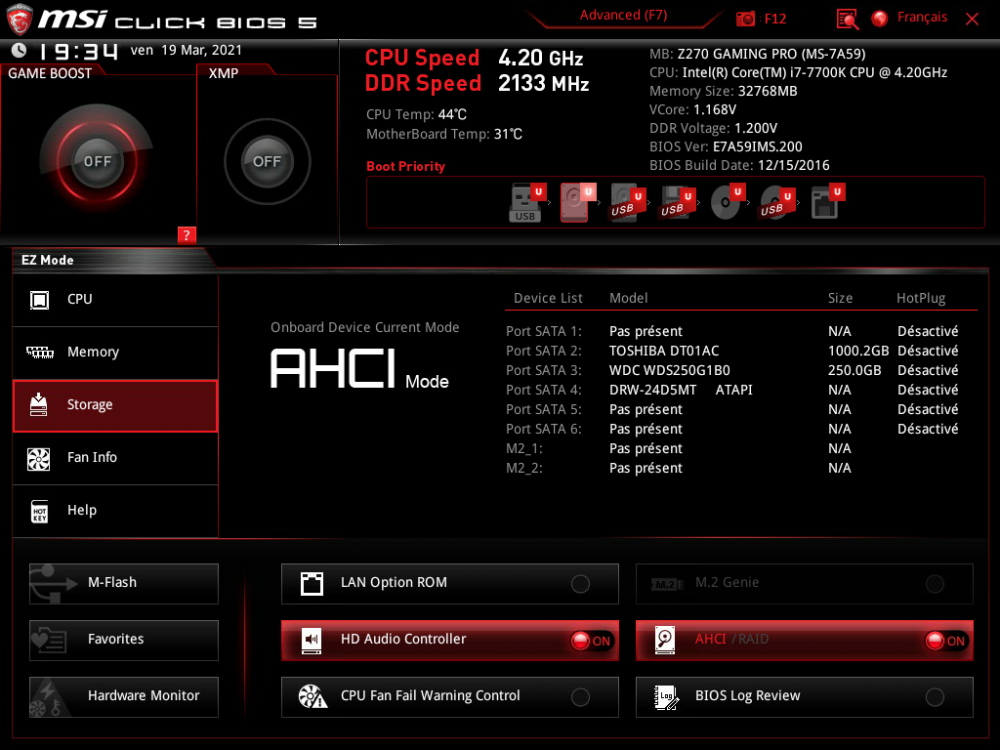Viewport: 1000px width, 750px height.
Task: Enable the XMP profile button
Action: tap(267, 161)
